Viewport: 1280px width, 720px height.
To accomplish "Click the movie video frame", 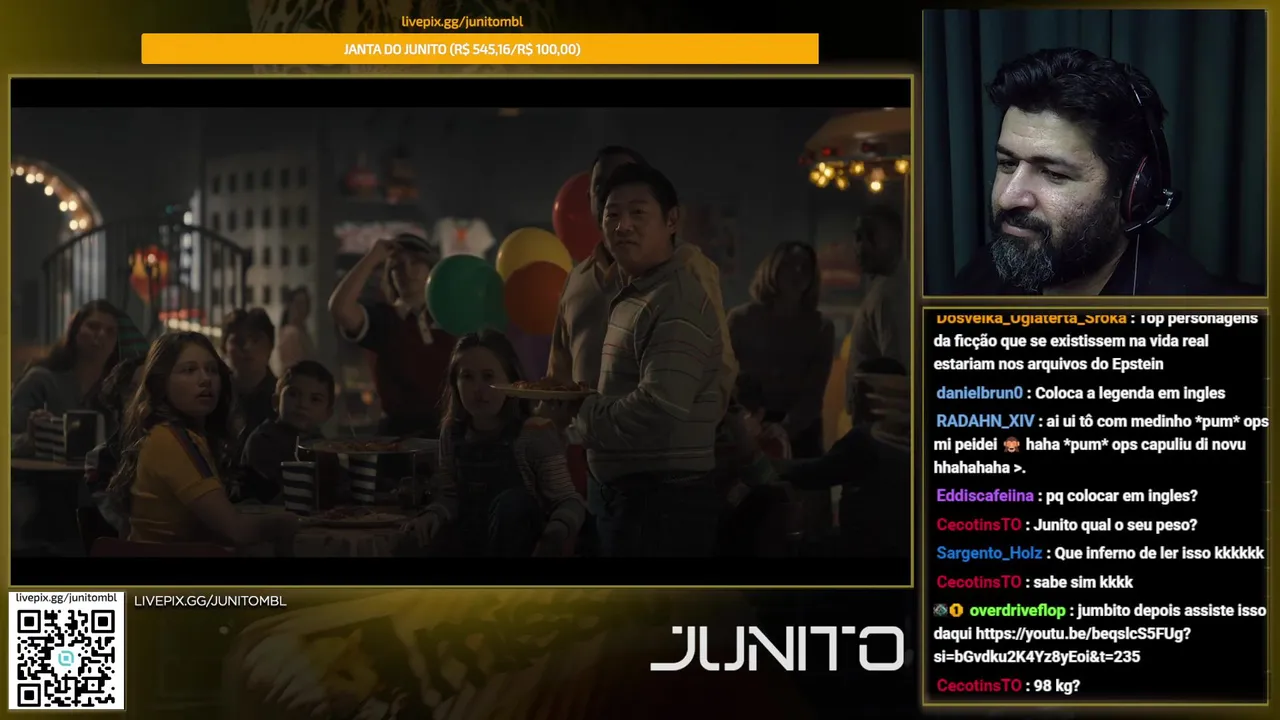I will [461, 331].
